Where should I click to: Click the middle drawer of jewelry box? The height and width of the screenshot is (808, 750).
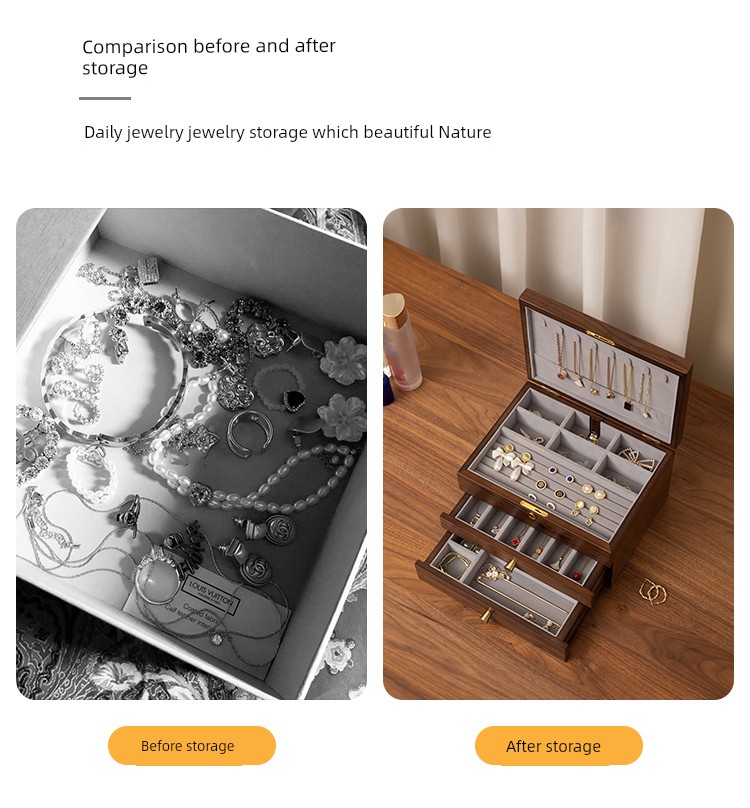pyautogui.click(x=526, y=538)
